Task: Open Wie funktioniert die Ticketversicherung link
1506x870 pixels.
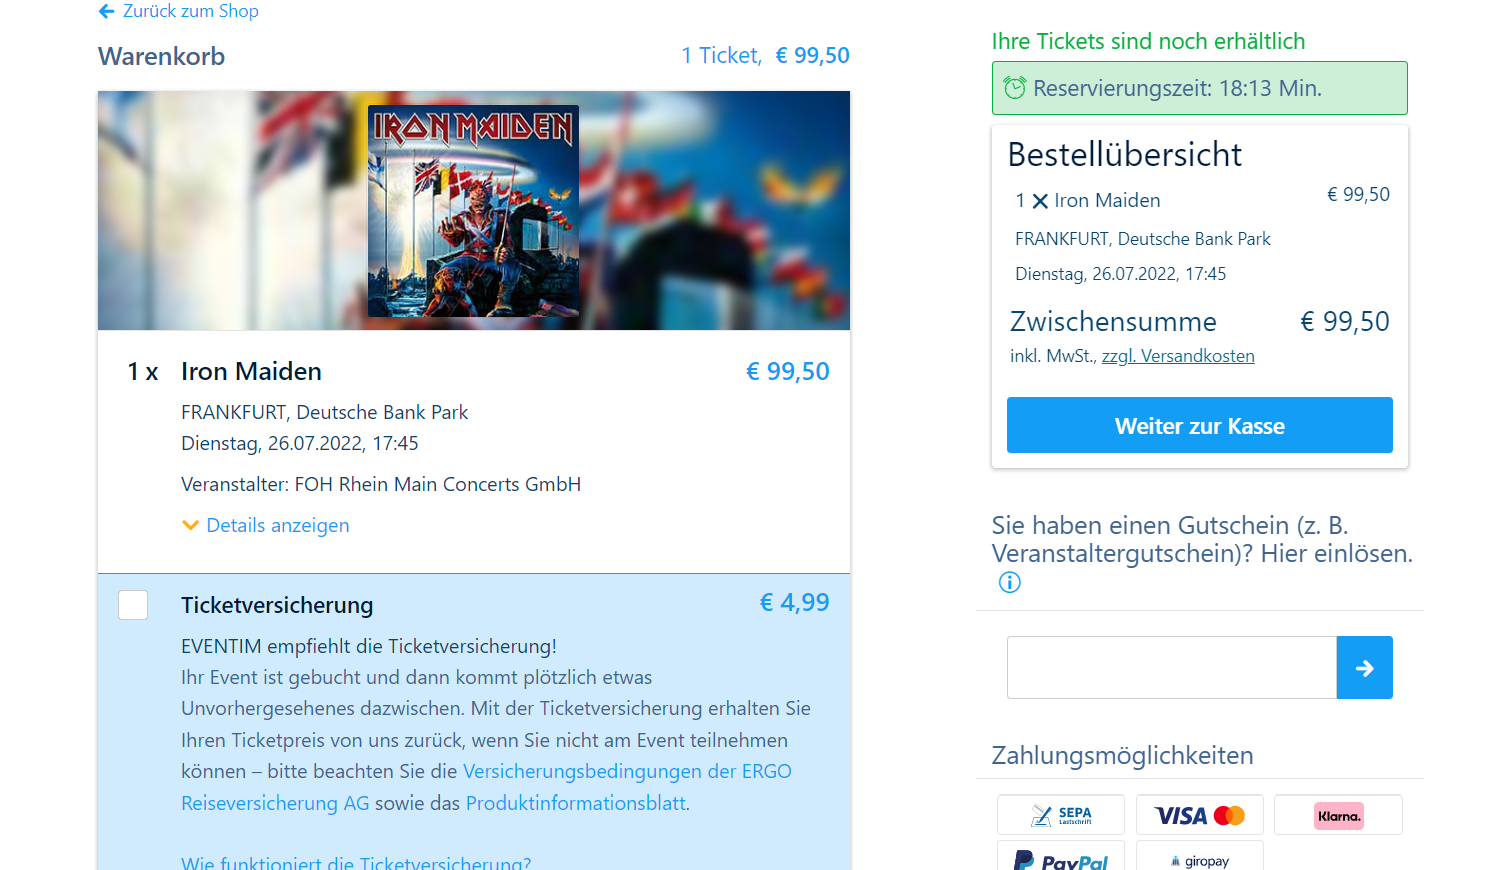Action: pos(356,862)
